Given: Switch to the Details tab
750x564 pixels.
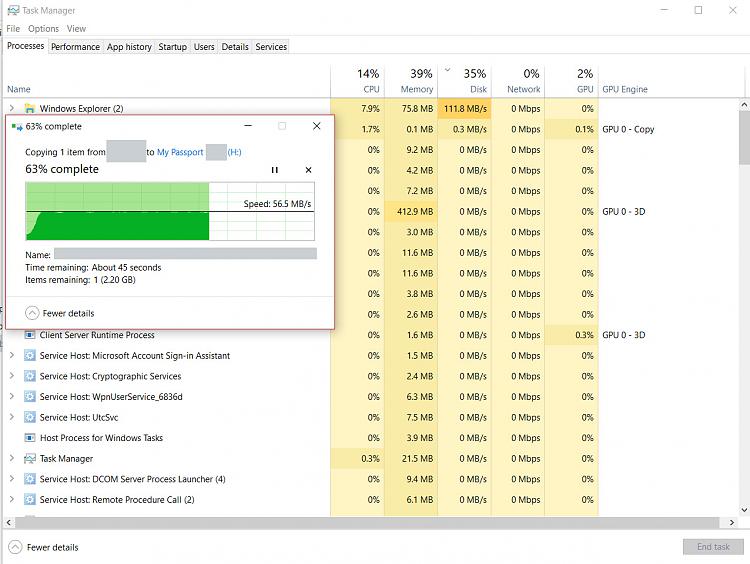Looking at the screenshot, I should (x=235, y=47).
